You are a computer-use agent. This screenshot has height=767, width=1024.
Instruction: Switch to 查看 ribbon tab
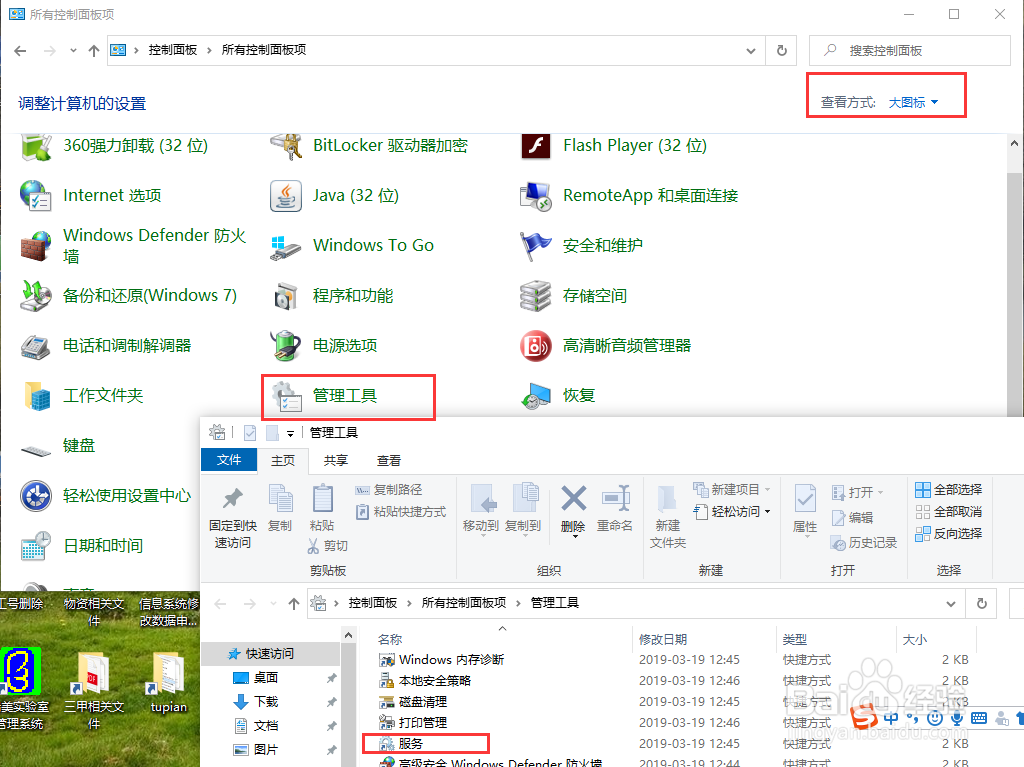(x=389, y=461)
